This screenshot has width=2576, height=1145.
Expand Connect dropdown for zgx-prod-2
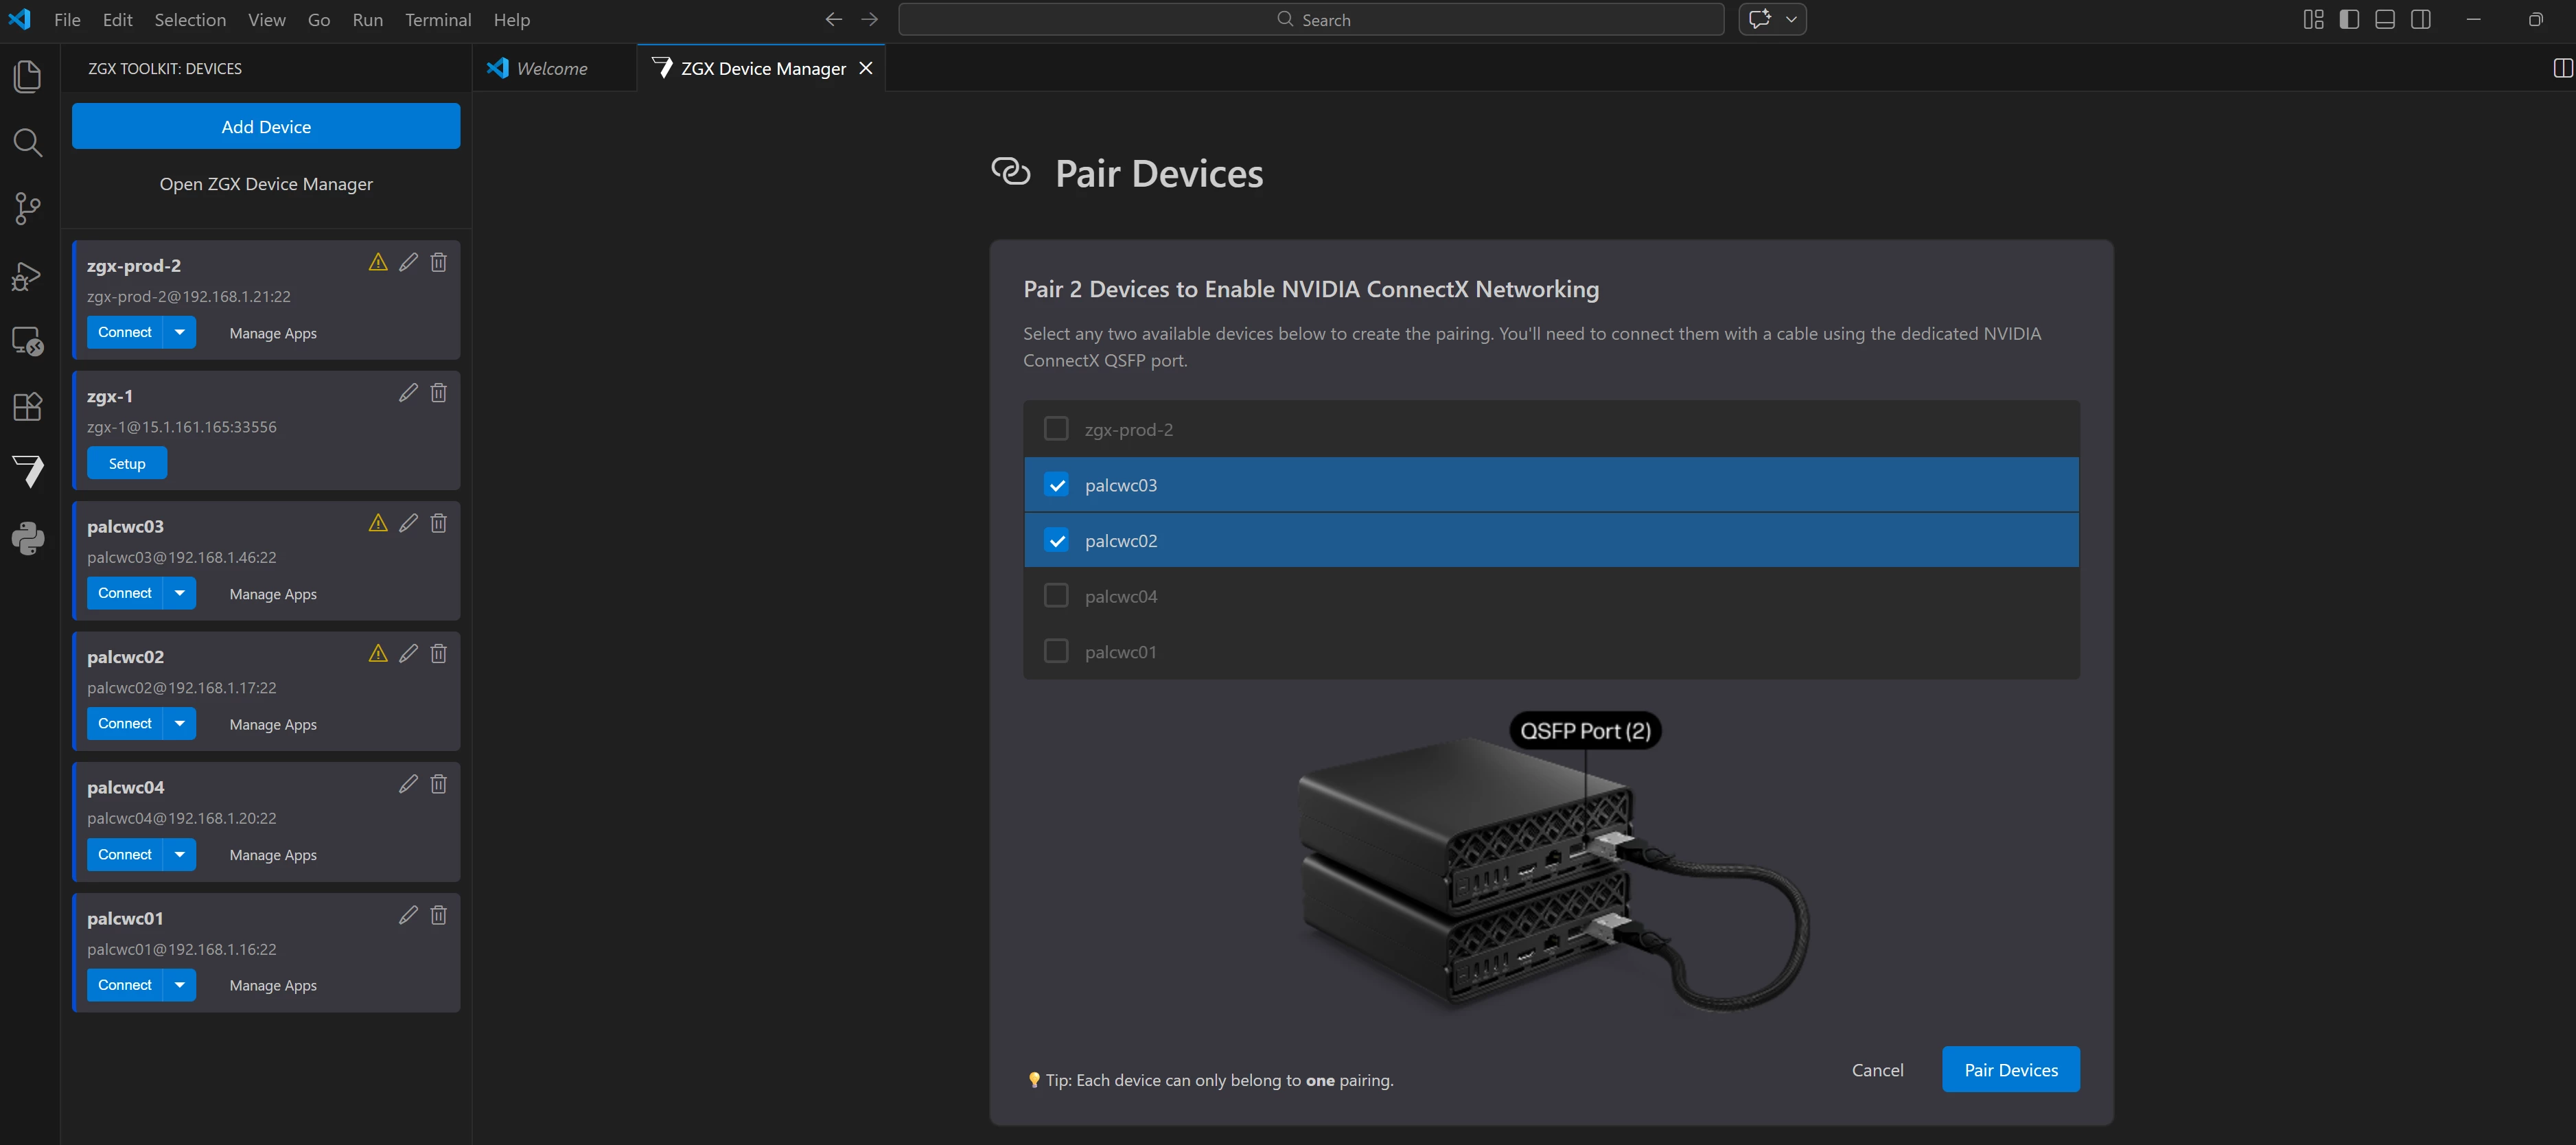click(x=180, y=332)
